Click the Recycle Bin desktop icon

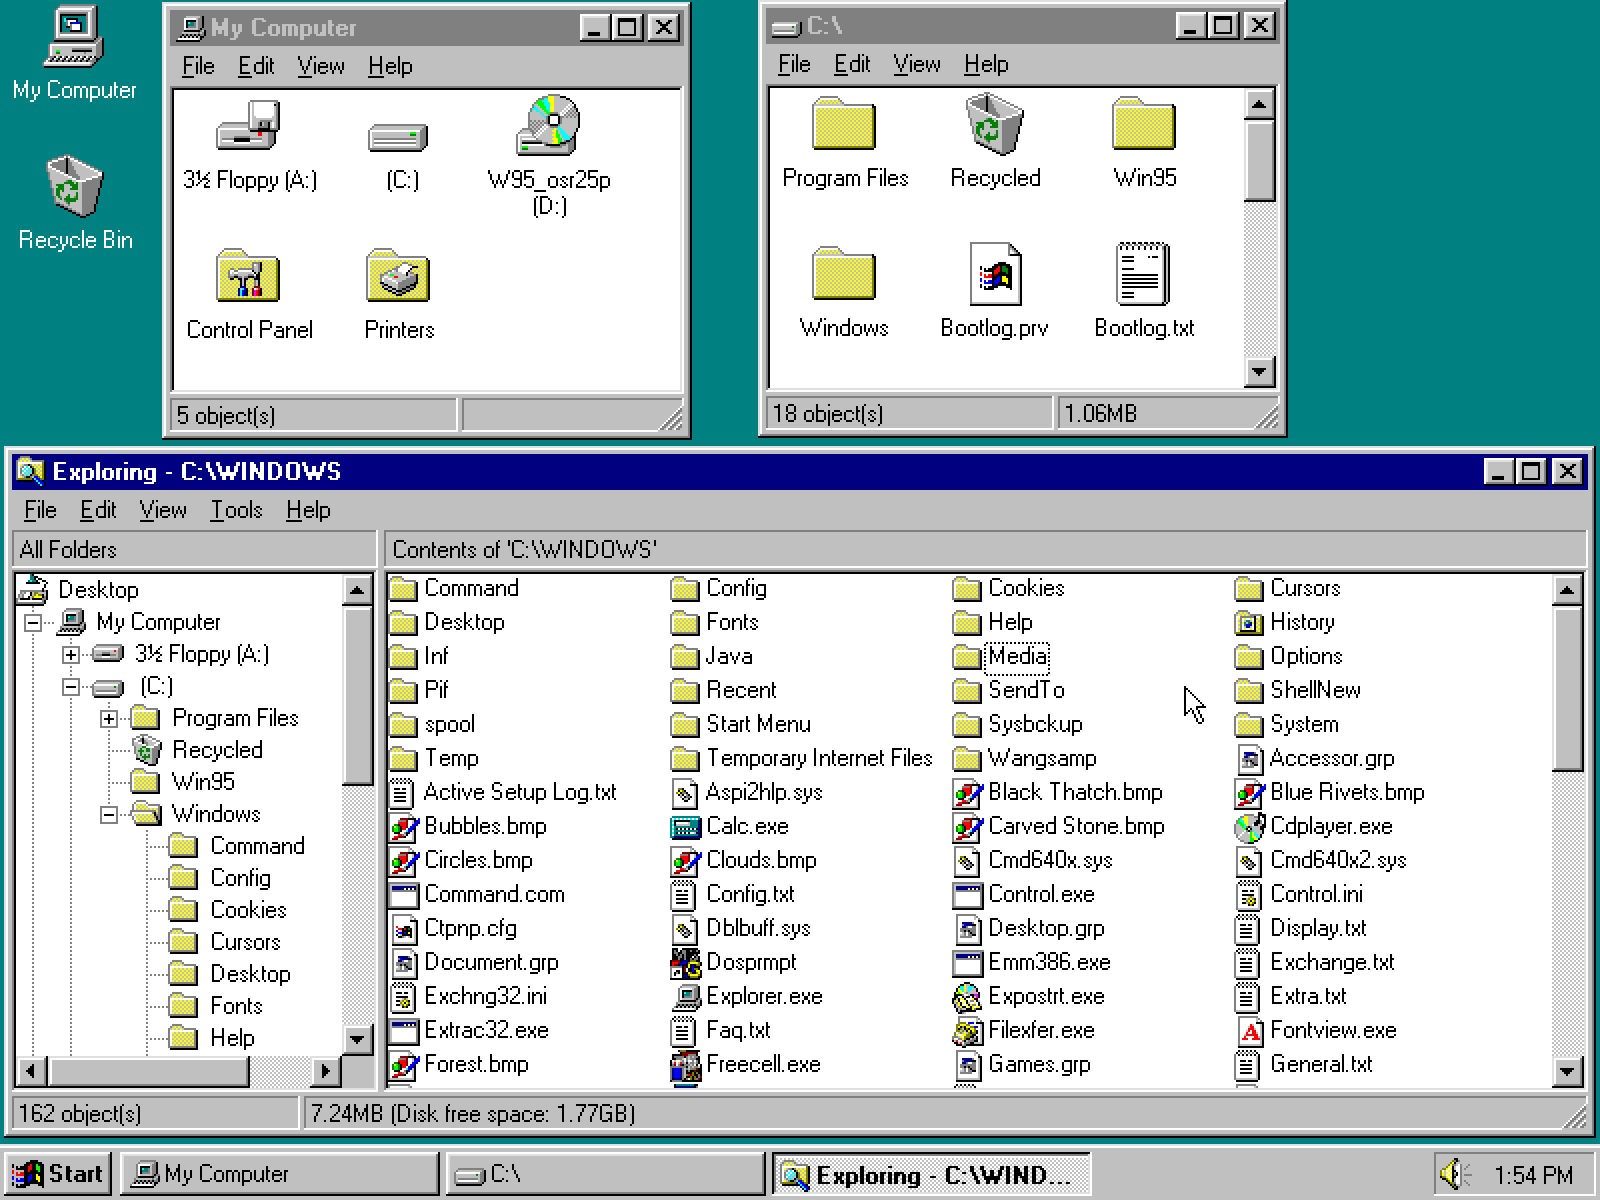pos(74,187)
